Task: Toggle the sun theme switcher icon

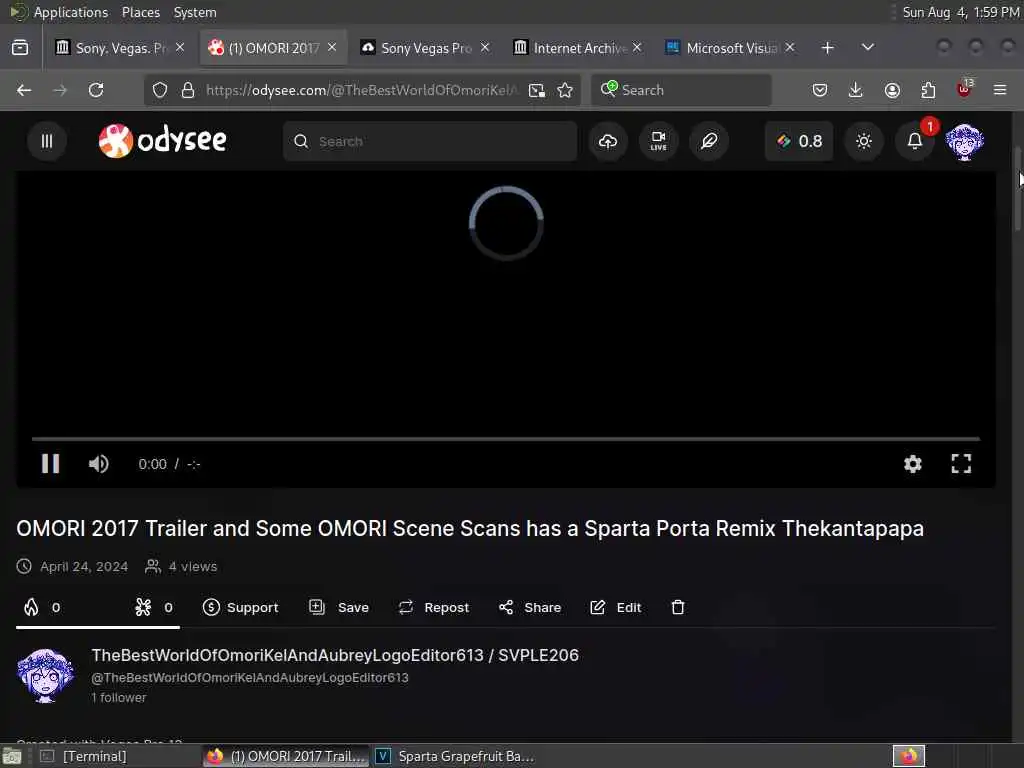Action: 864,141
